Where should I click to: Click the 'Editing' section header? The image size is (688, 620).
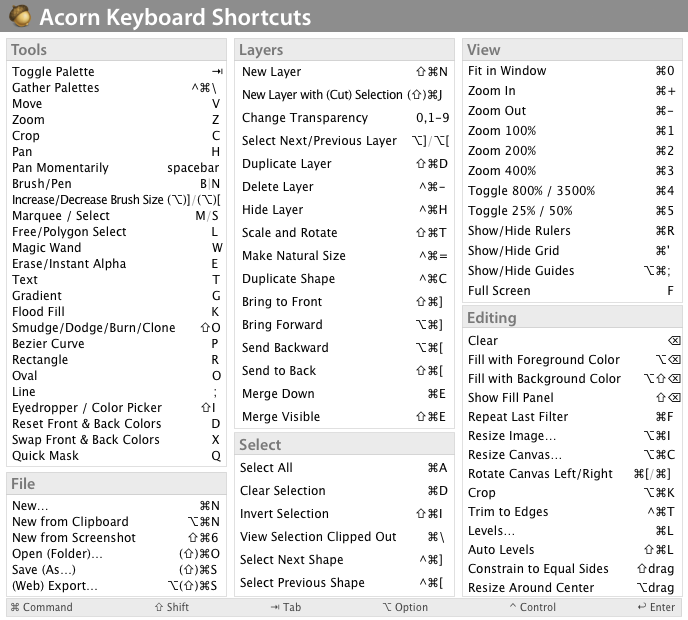pos(572,317)
